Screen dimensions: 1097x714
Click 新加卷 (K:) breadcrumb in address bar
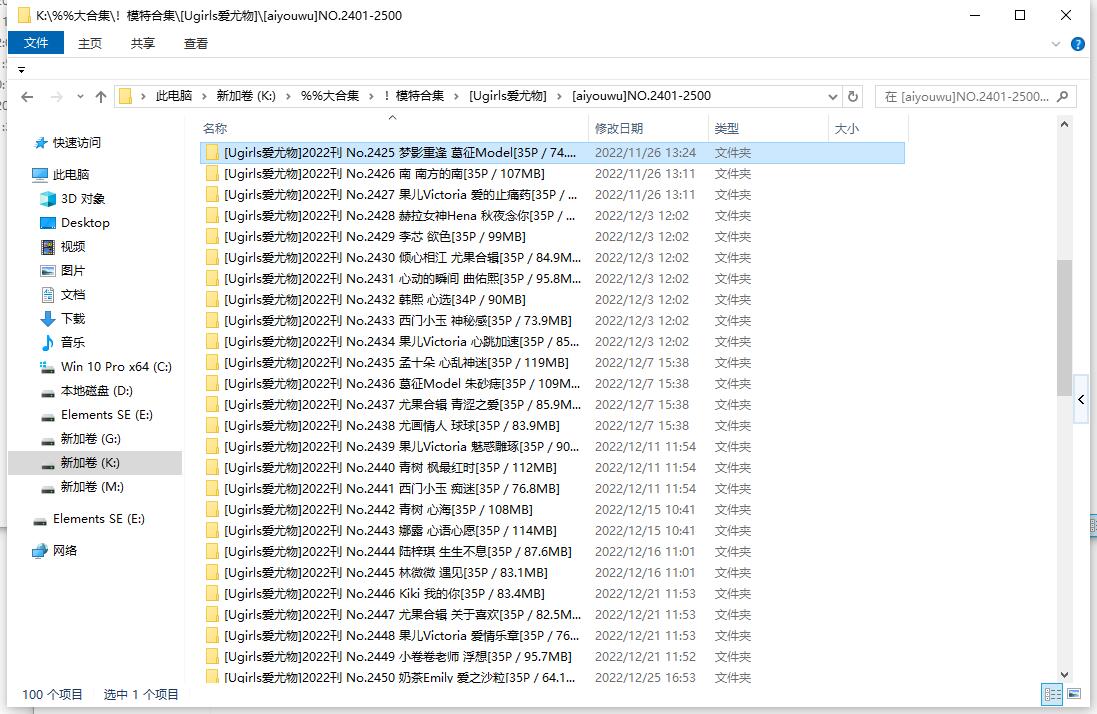(x=246, y=96)
